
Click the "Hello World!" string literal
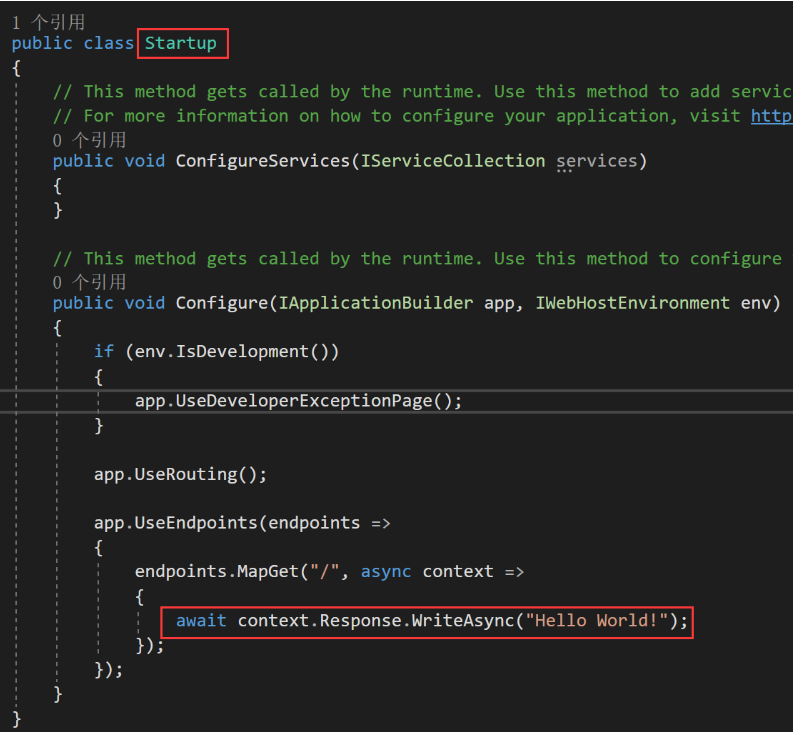597,621
